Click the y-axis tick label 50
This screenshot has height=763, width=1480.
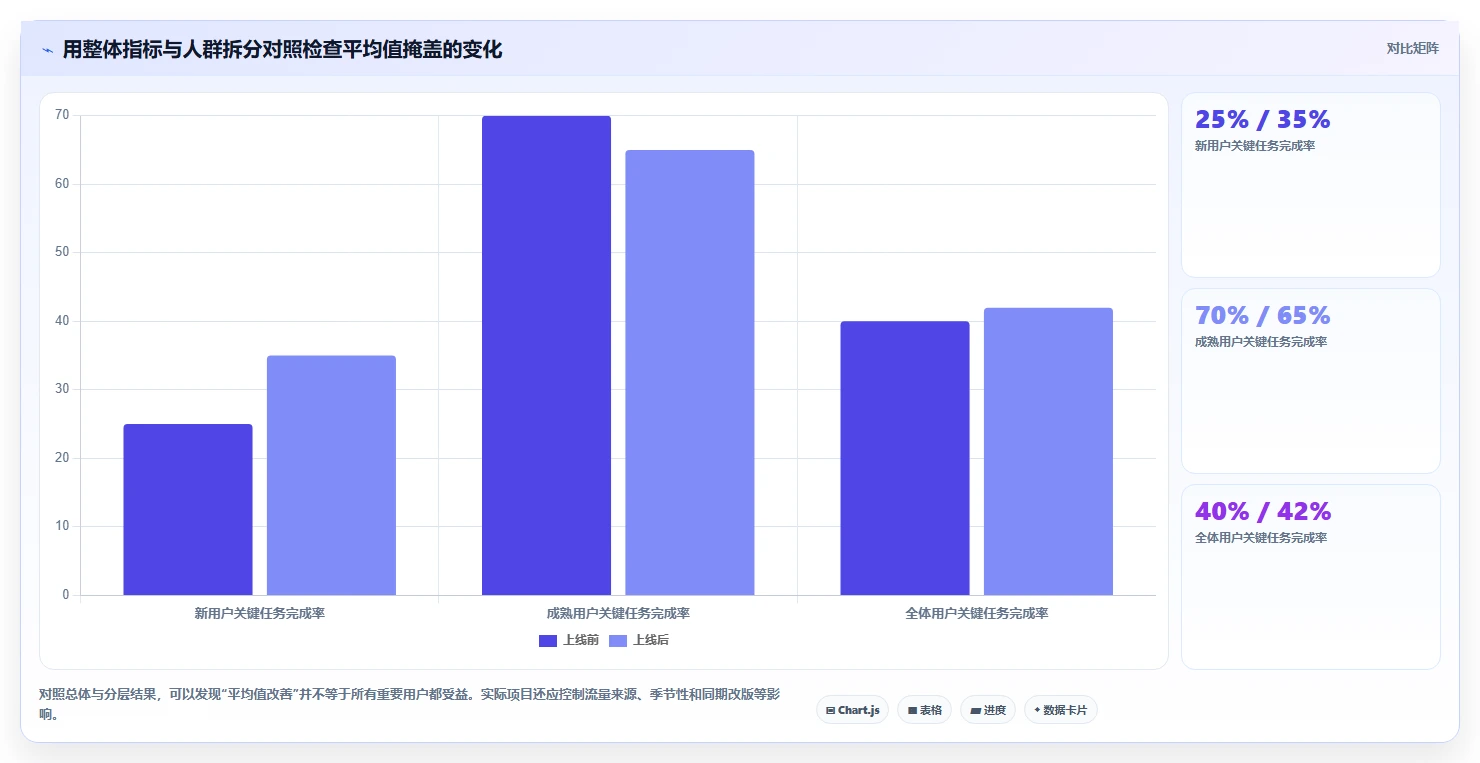click(x=62, y=252)
